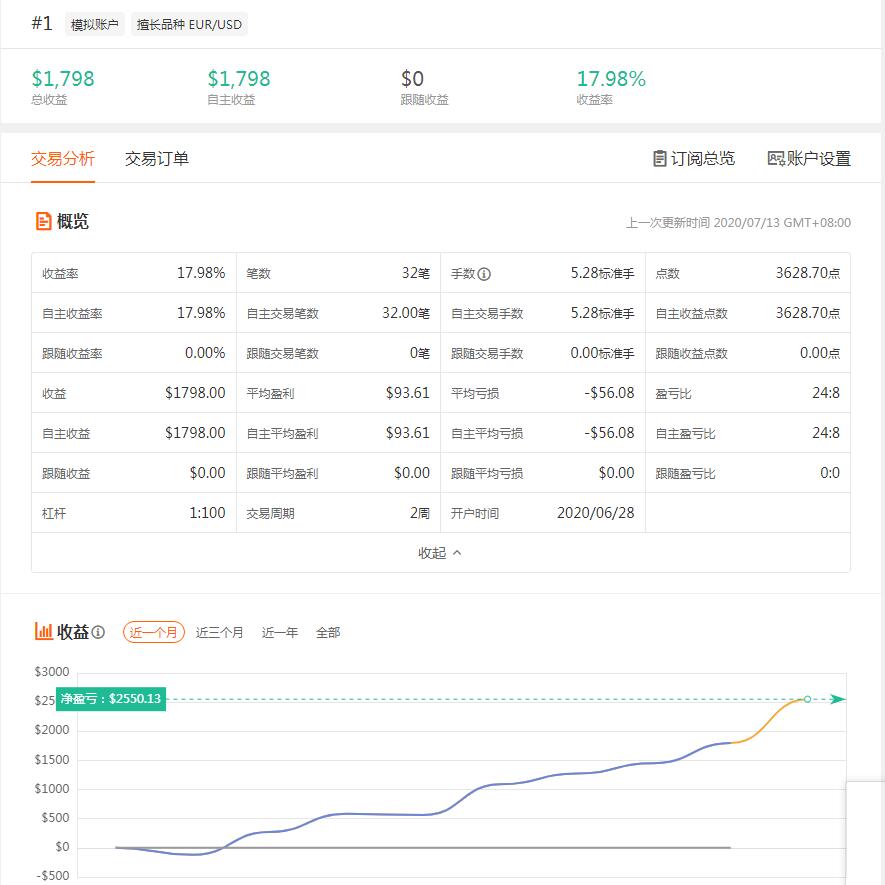This screenshot has width=885, height=885.
Task: Click the $3000 y-axis label
Action: click(x=52, y=672)
